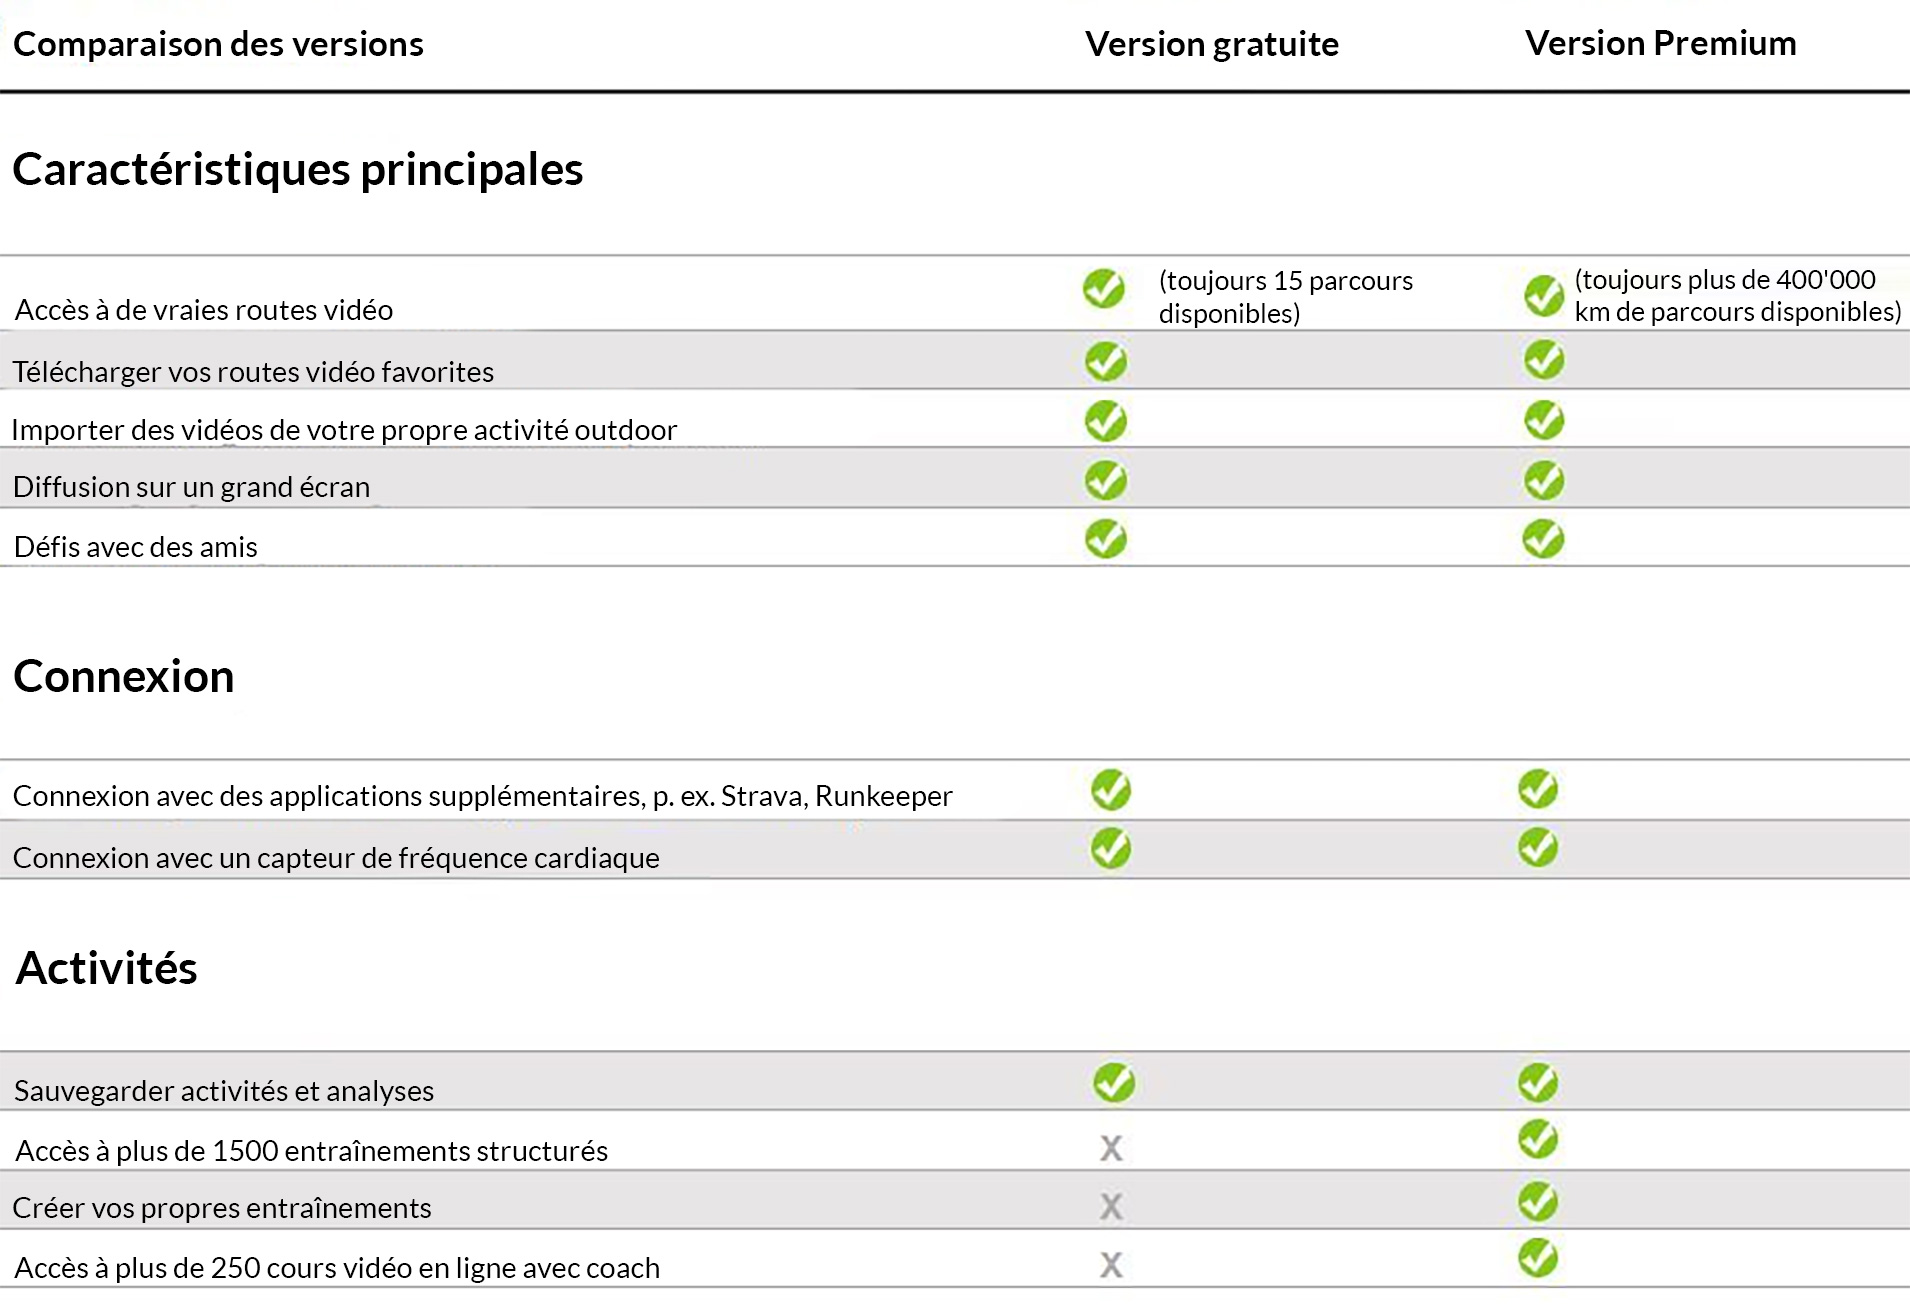The width and height of the screenshot is (1910, 1313).
Task: Click free version checkmark for Télécharger routes vidéo
Action: click(1105, 361)
